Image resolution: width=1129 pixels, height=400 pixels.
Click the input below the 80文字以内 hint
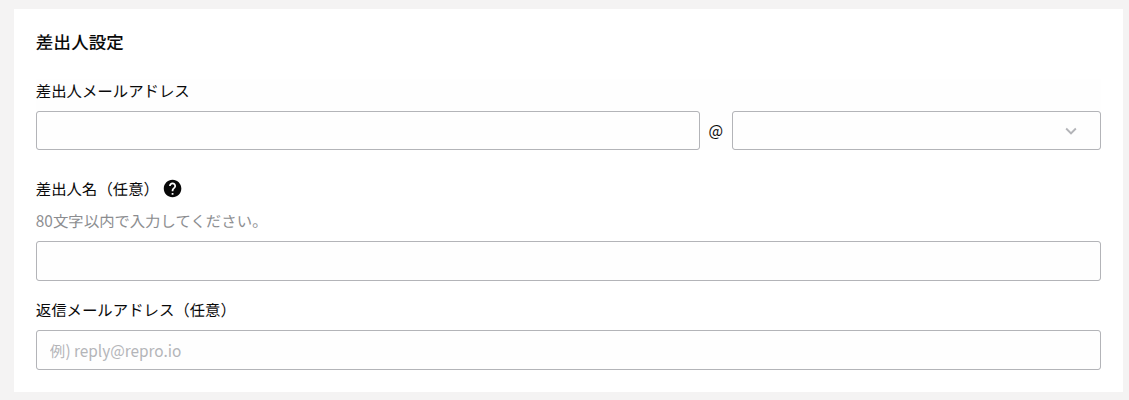568,261
